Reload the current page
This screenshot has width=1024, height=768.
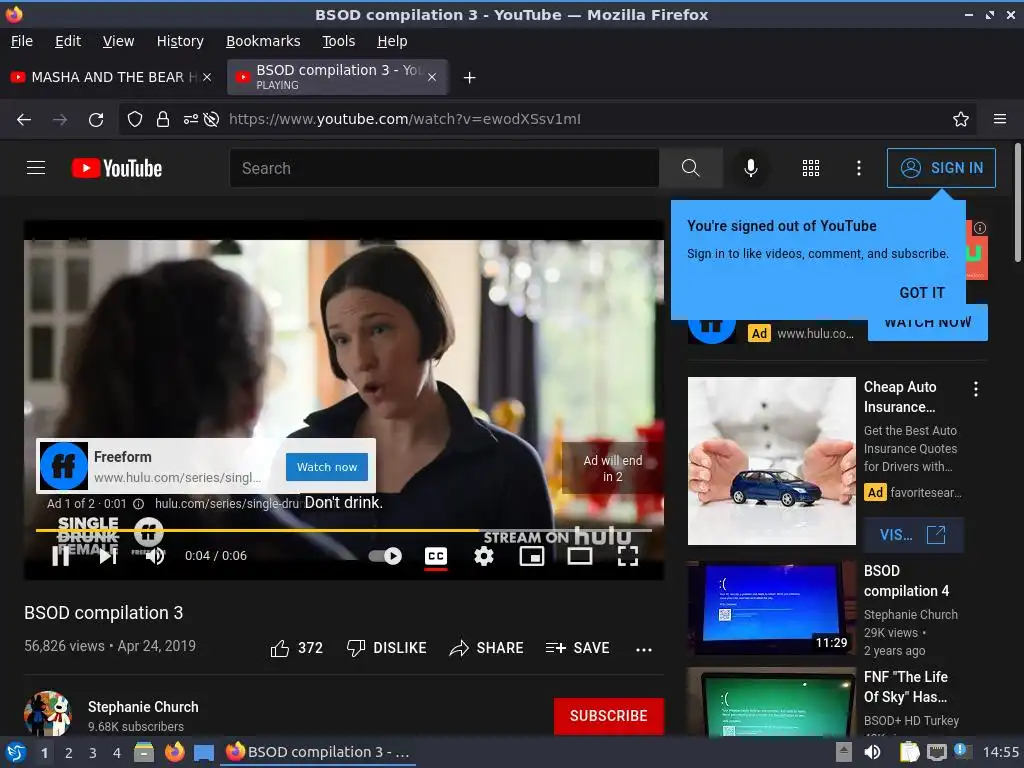pos(96,120)
